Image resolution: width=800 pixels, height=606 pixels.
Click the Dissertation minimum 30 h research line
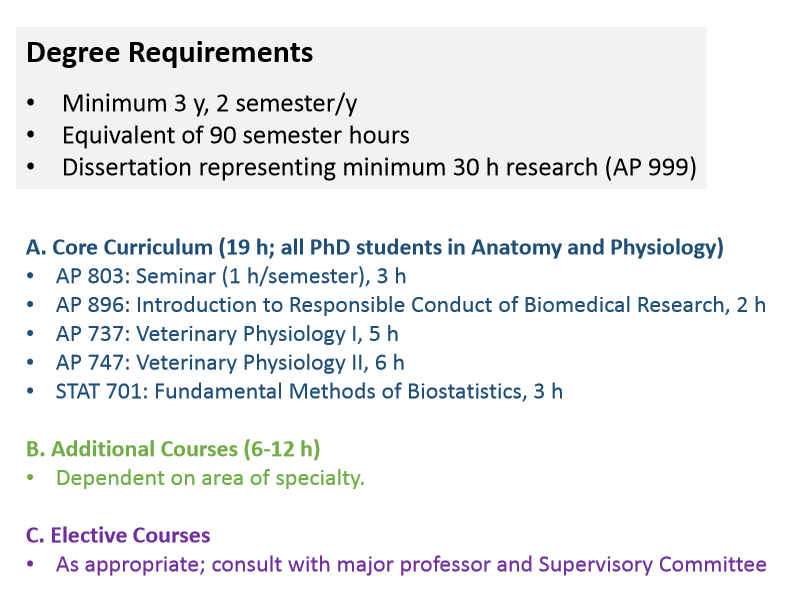tap(379, 167)
